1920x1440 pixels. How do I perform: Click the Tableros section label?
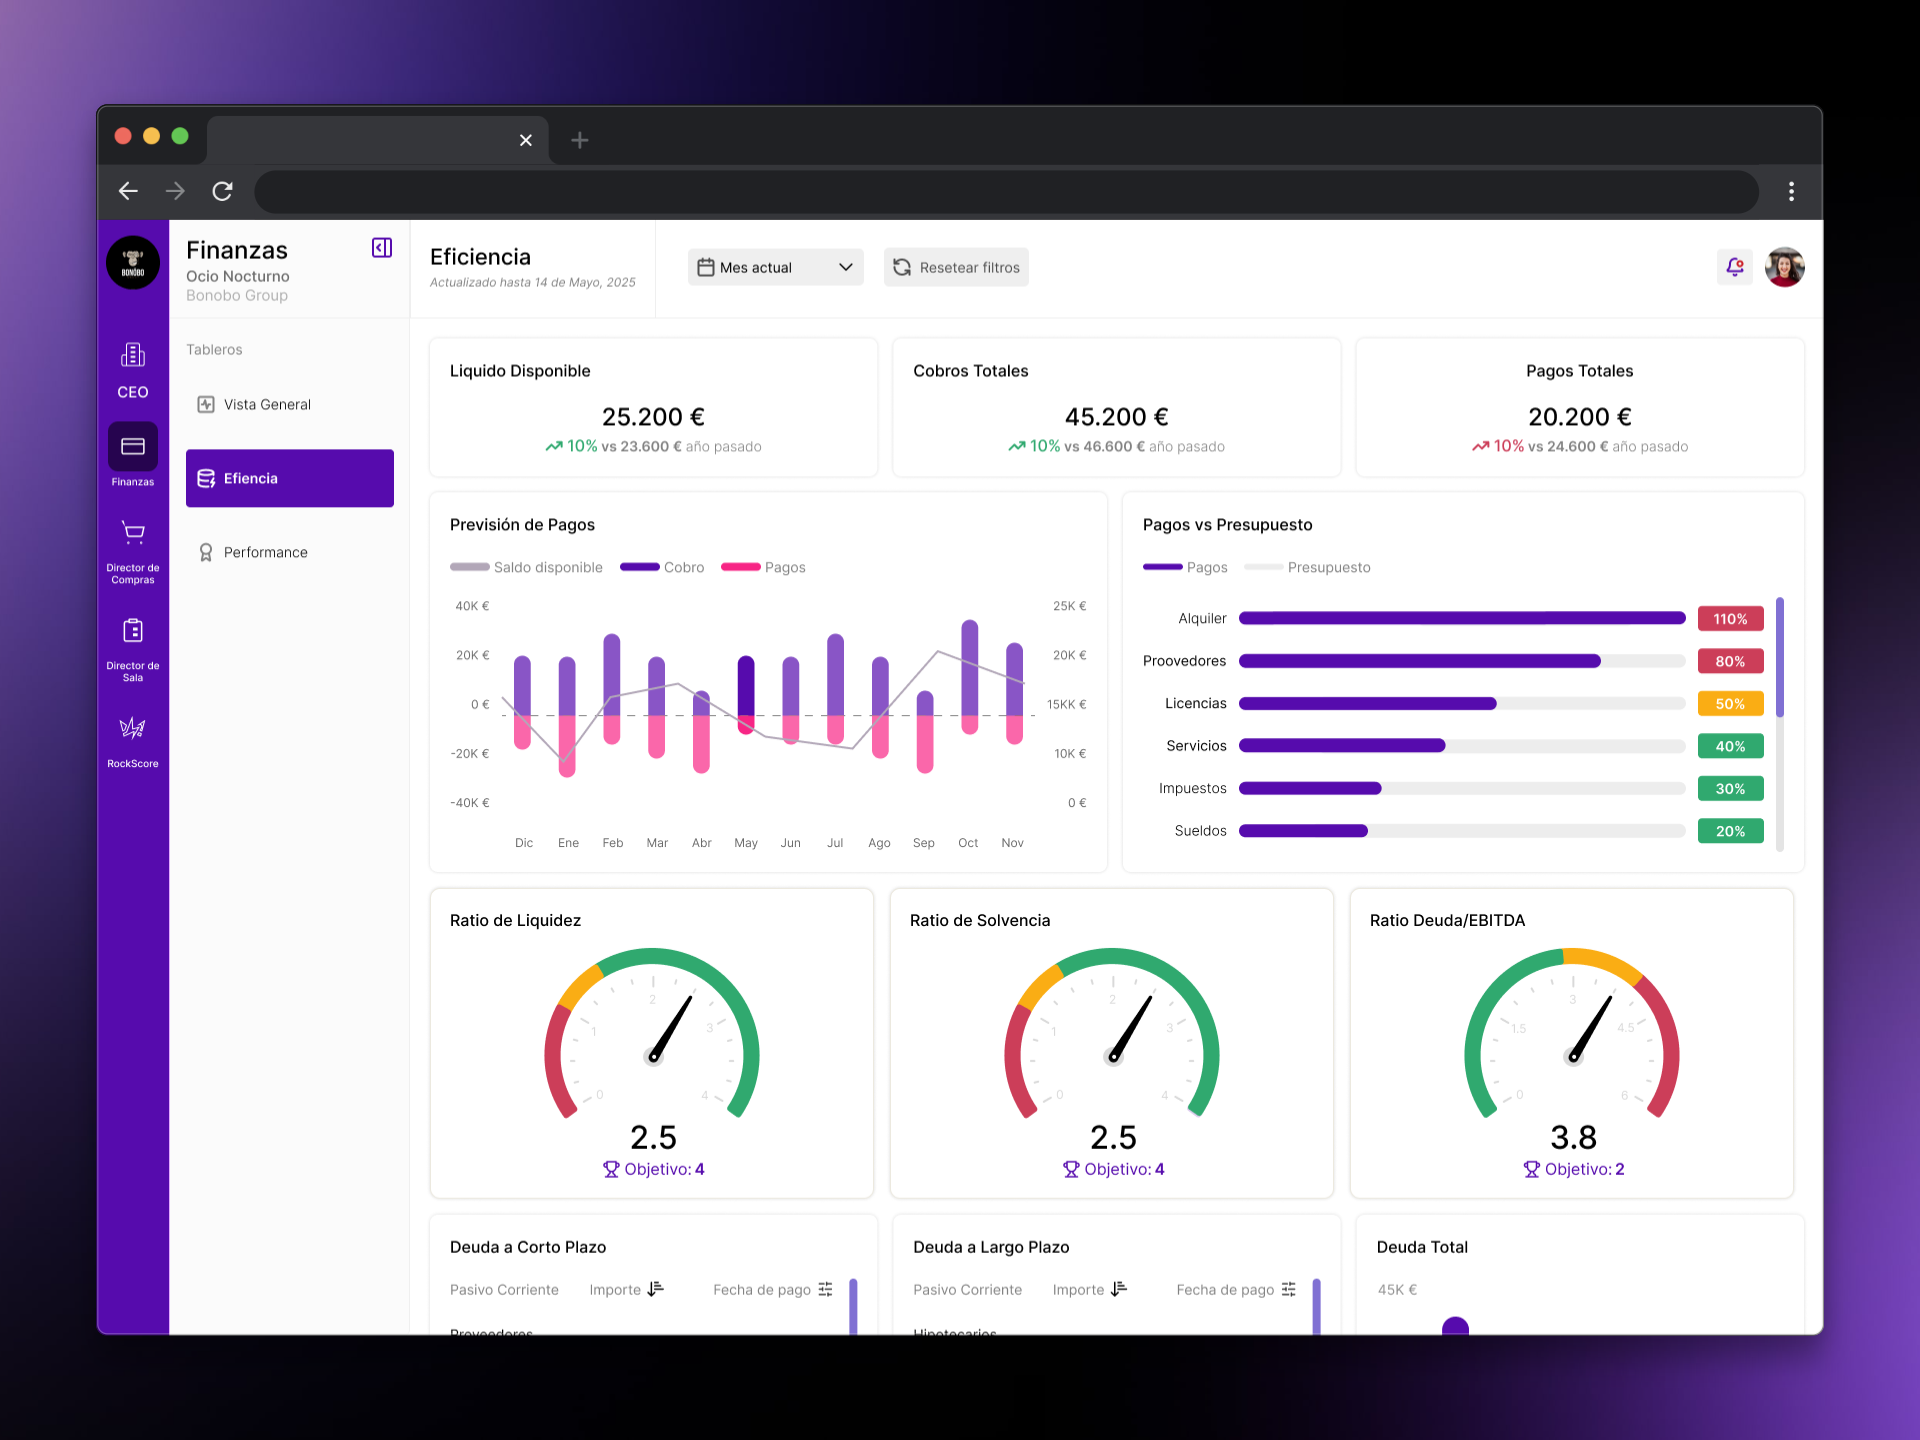click(214, 349)
